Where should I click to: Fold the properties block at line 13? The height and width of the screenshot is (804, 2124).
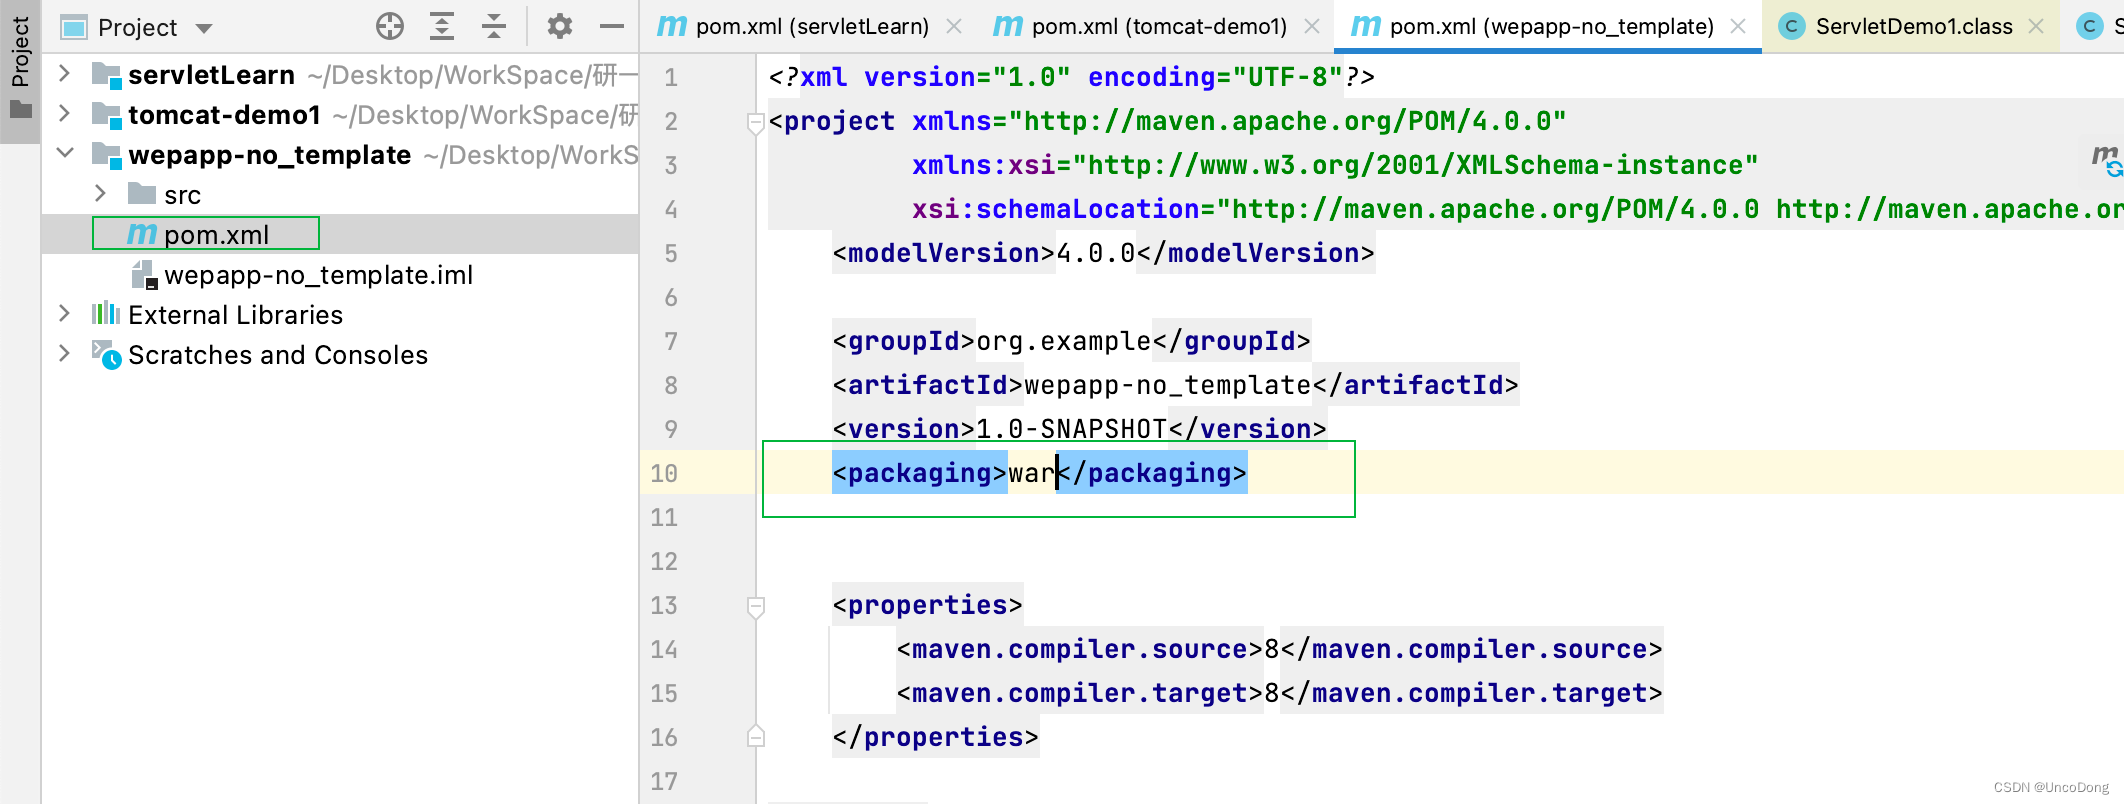[x=756, y=607]
